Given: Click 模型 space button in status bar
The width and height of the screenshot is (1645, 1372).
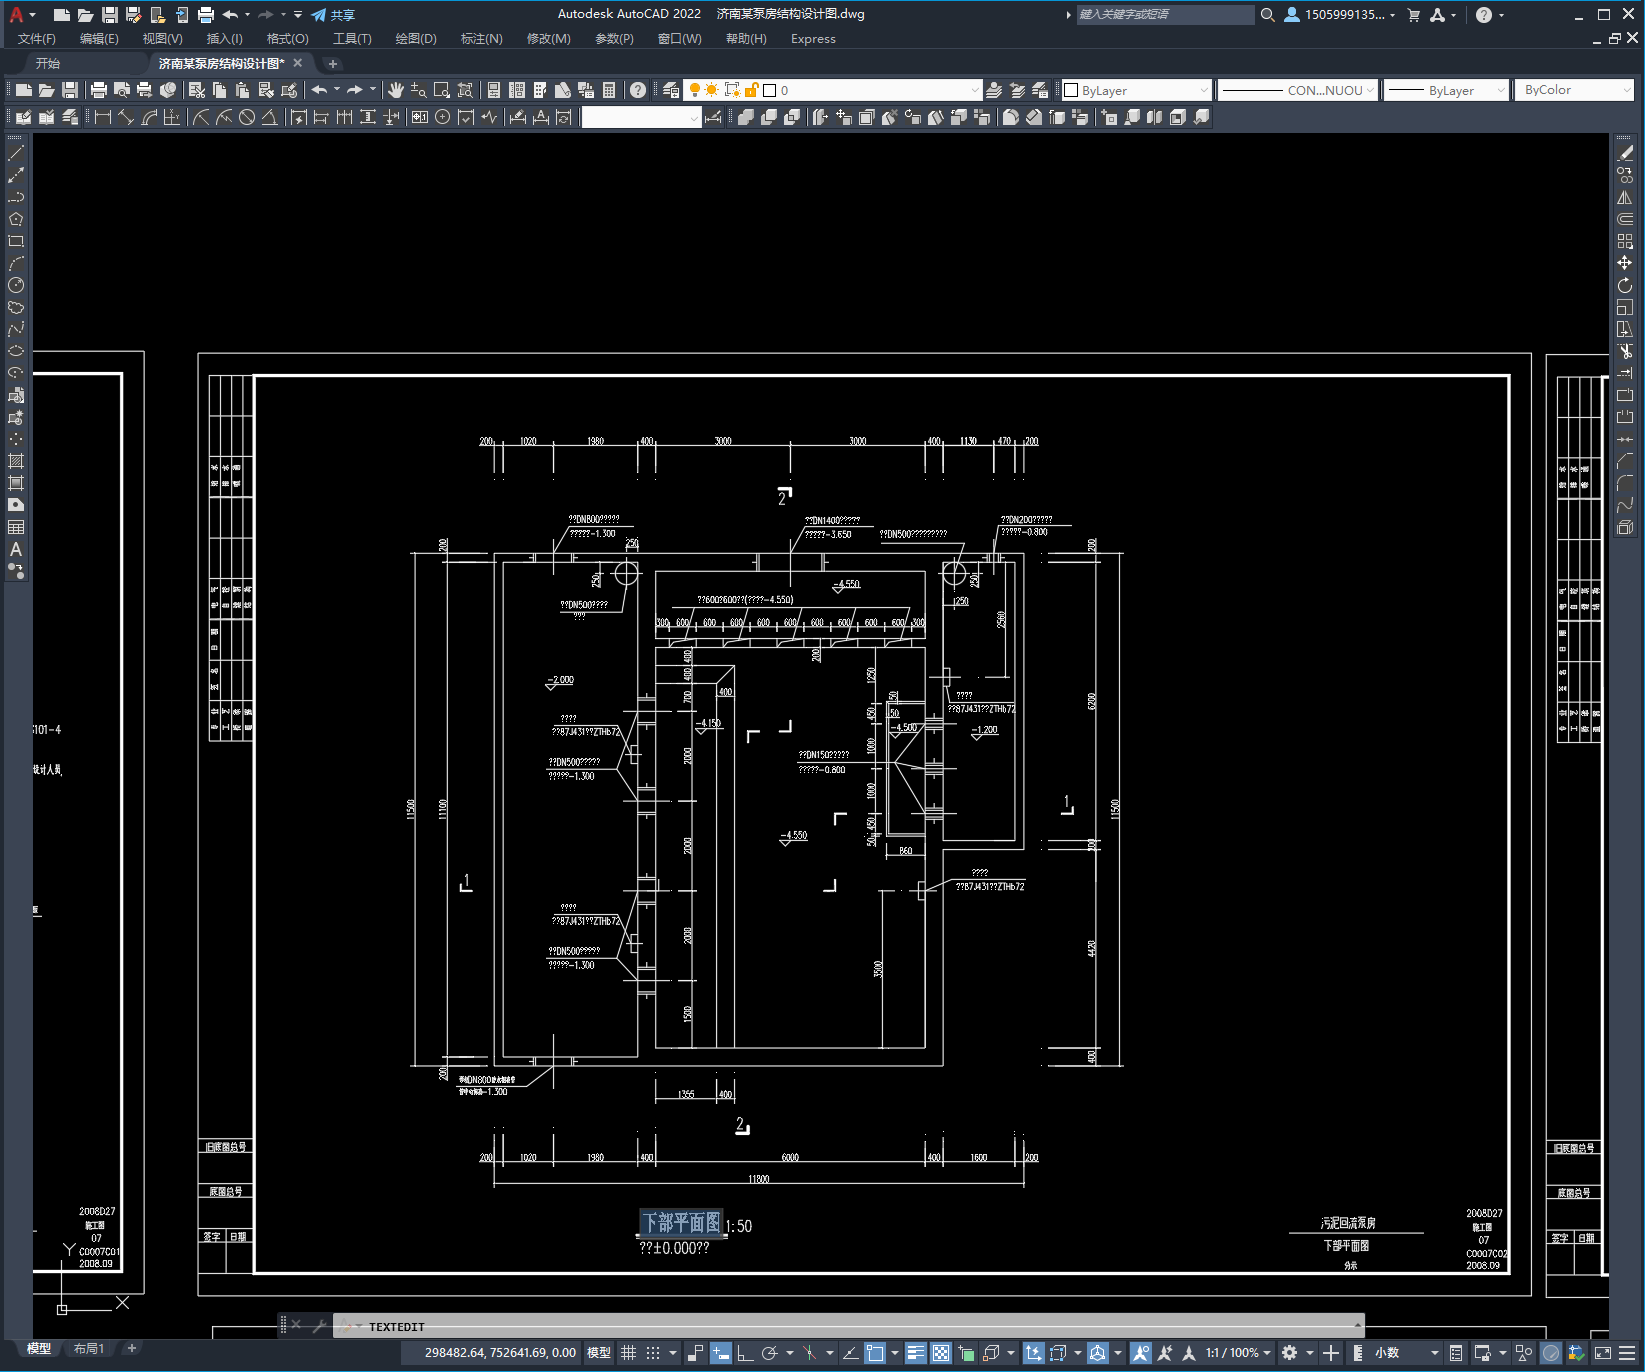Looking at the screenshot, I should pos(599,1353).
